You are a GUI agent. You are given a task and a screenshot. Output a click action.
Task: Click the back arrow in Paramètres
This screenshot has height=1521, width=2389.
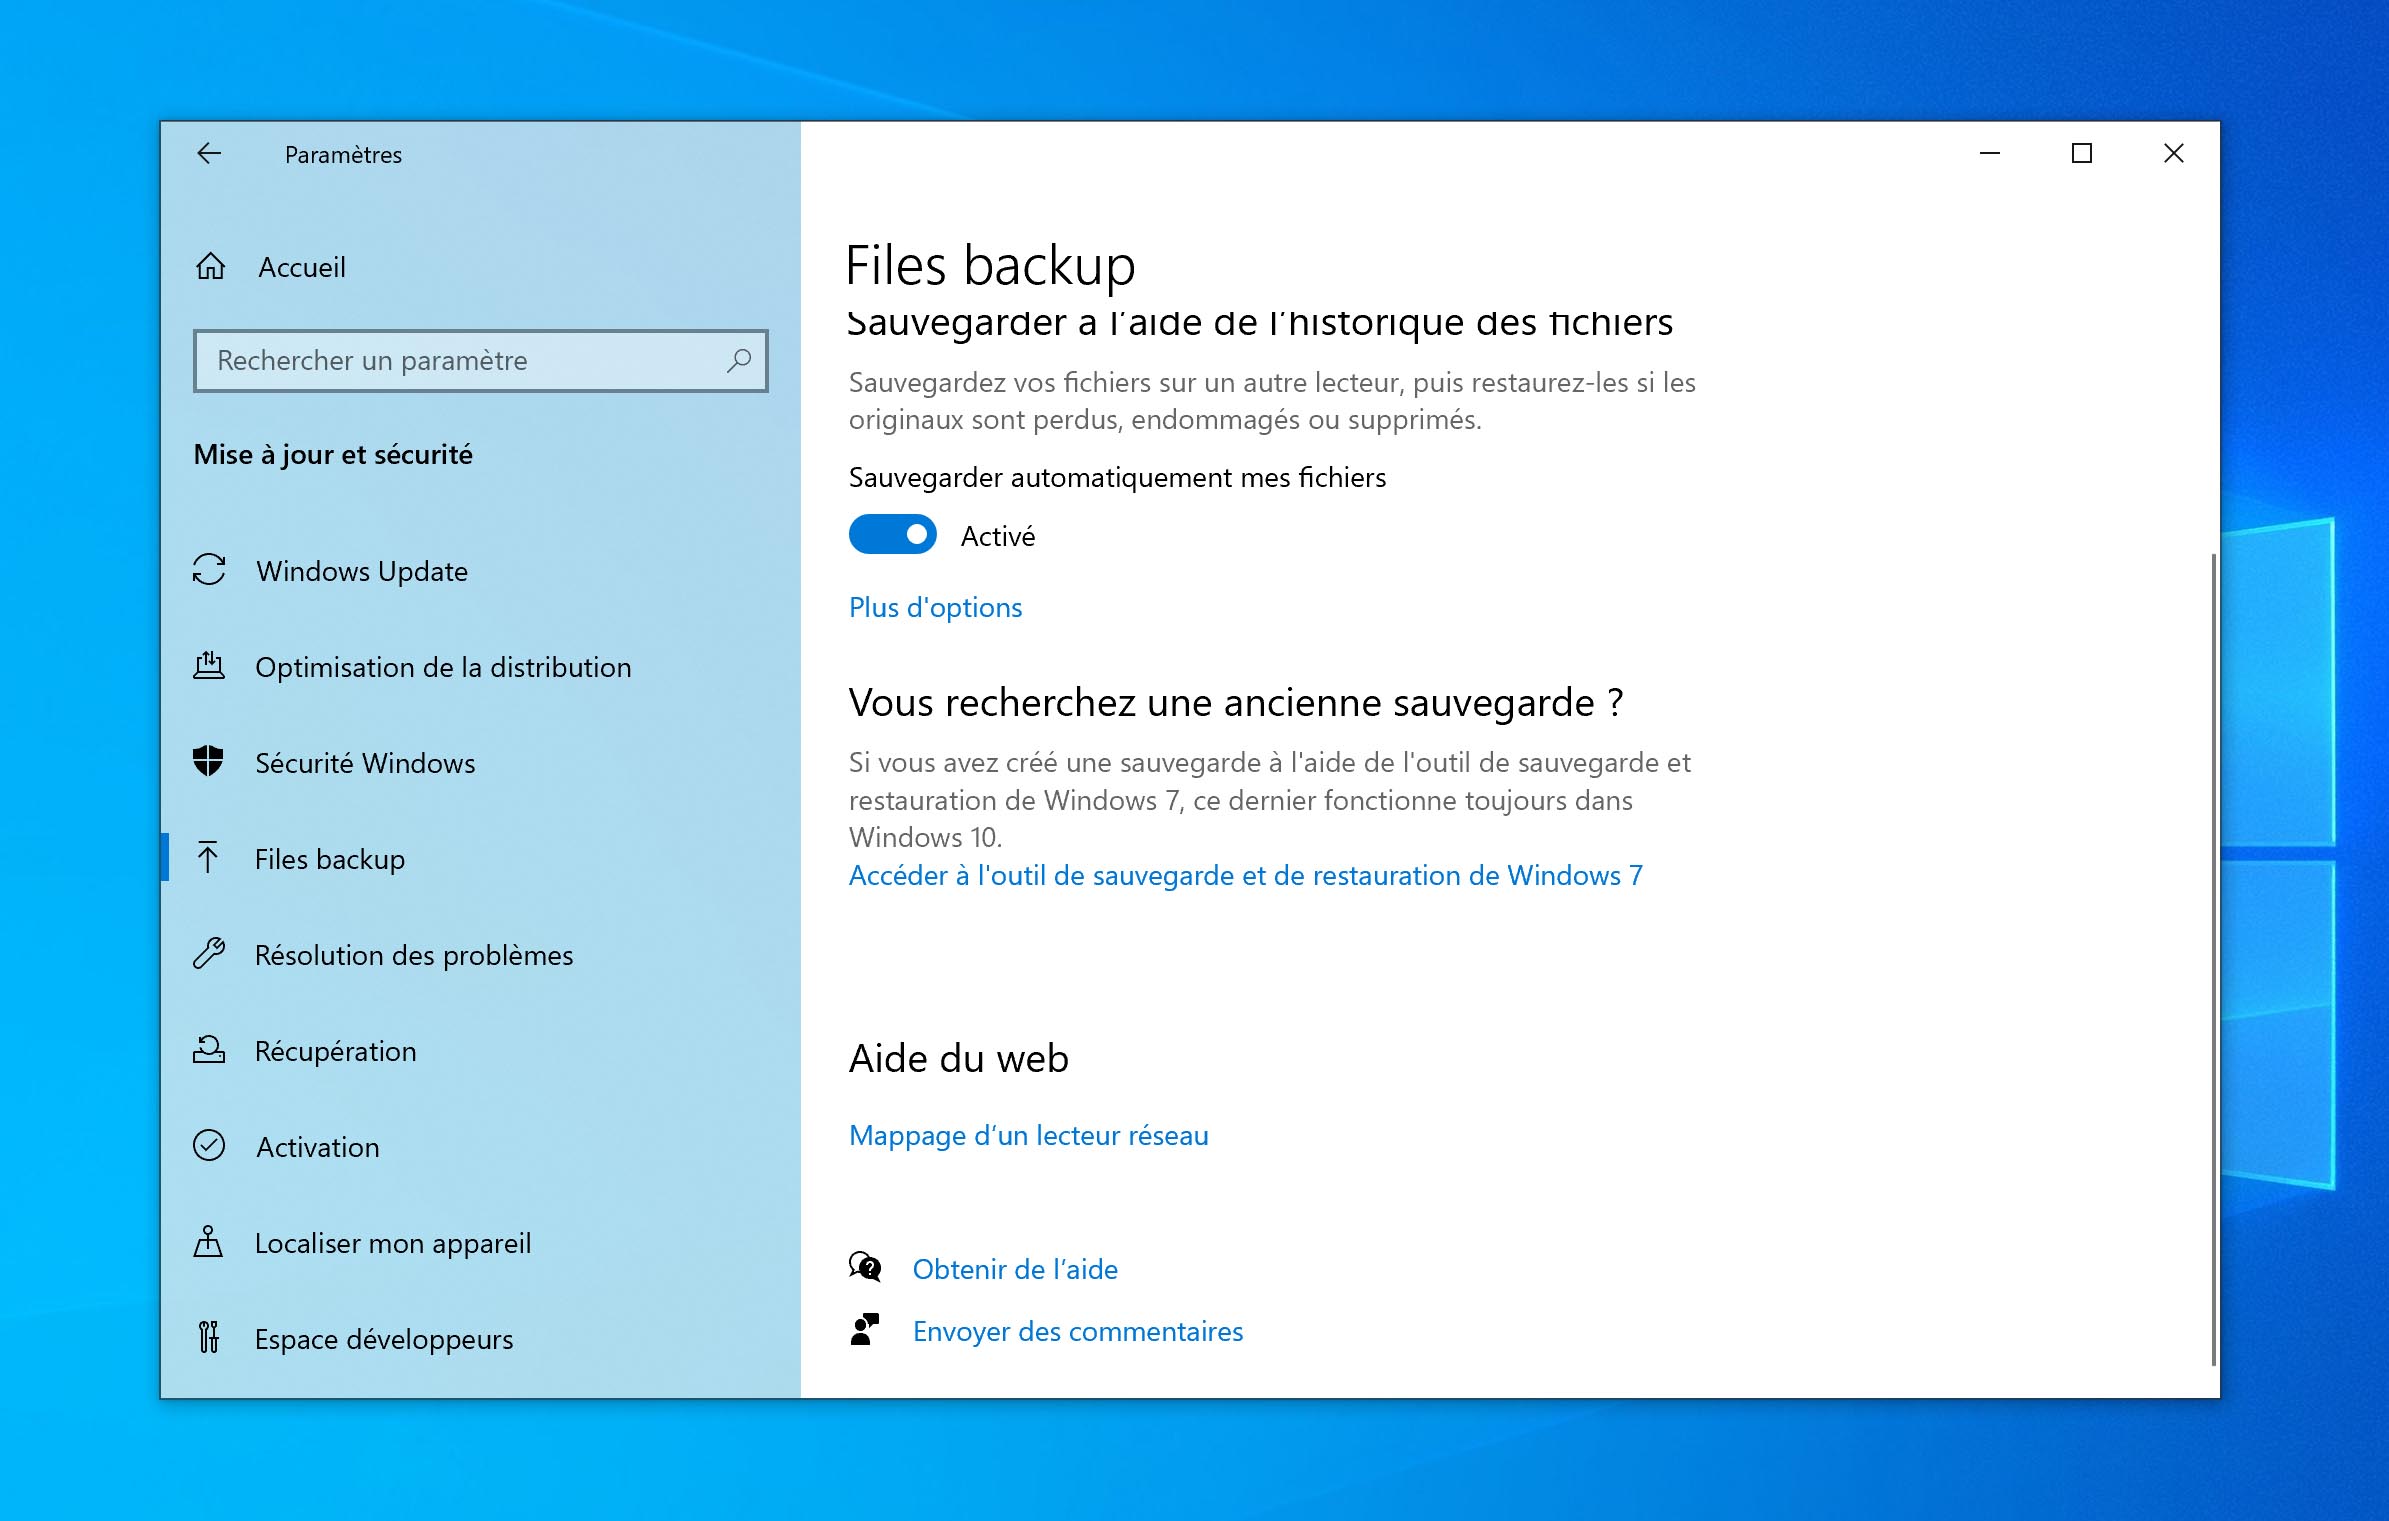pyautogui.click(x=209, y=154)
